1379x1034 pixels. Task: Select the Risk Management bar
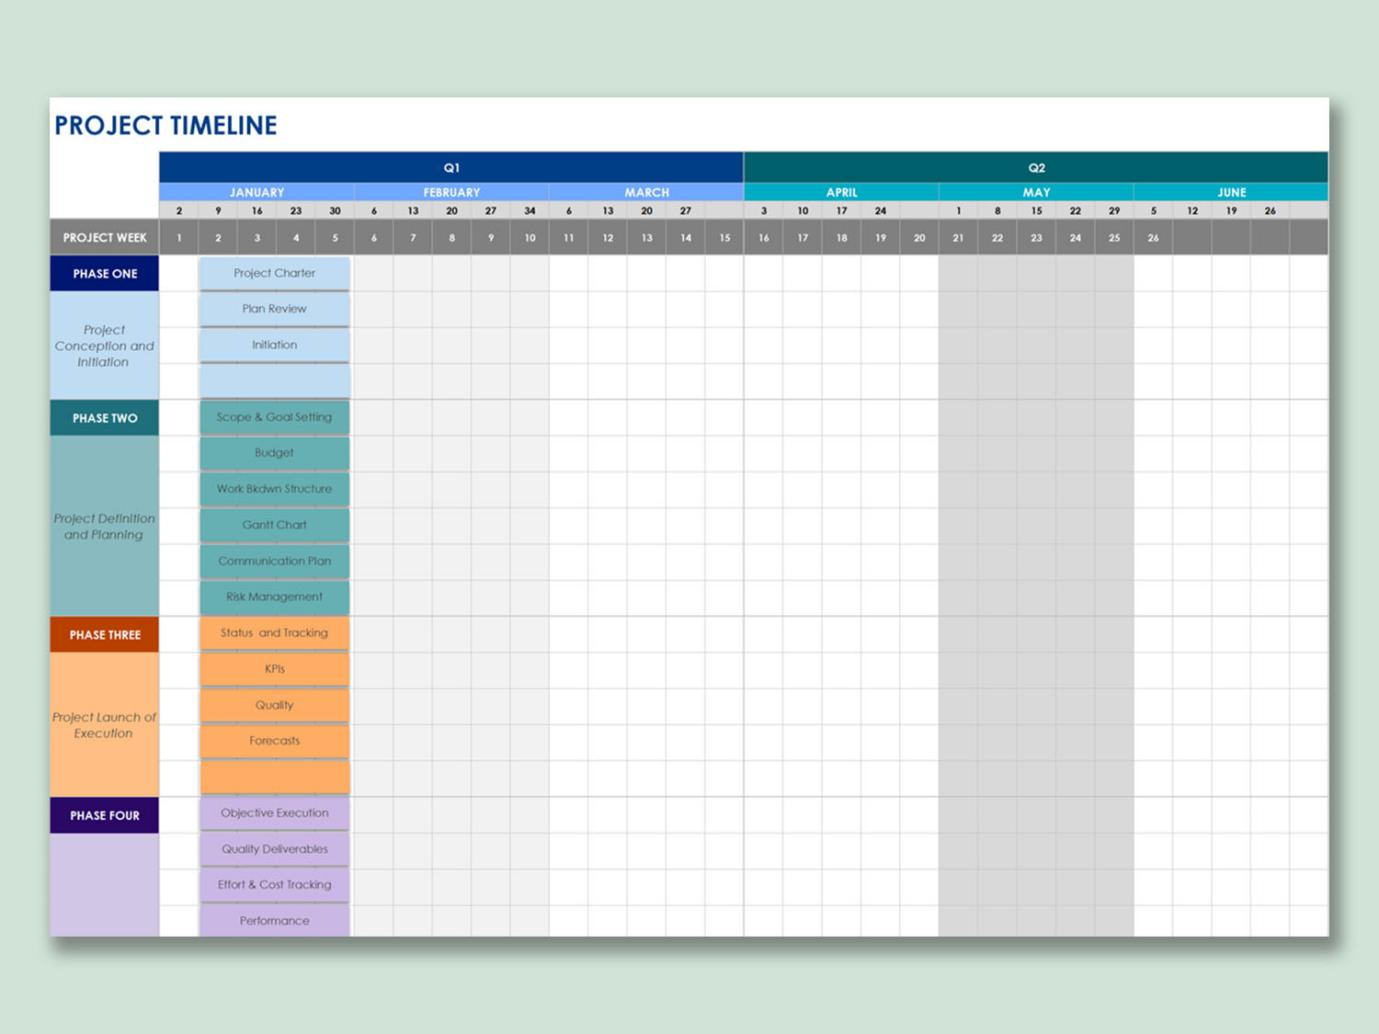pos(275,596)
